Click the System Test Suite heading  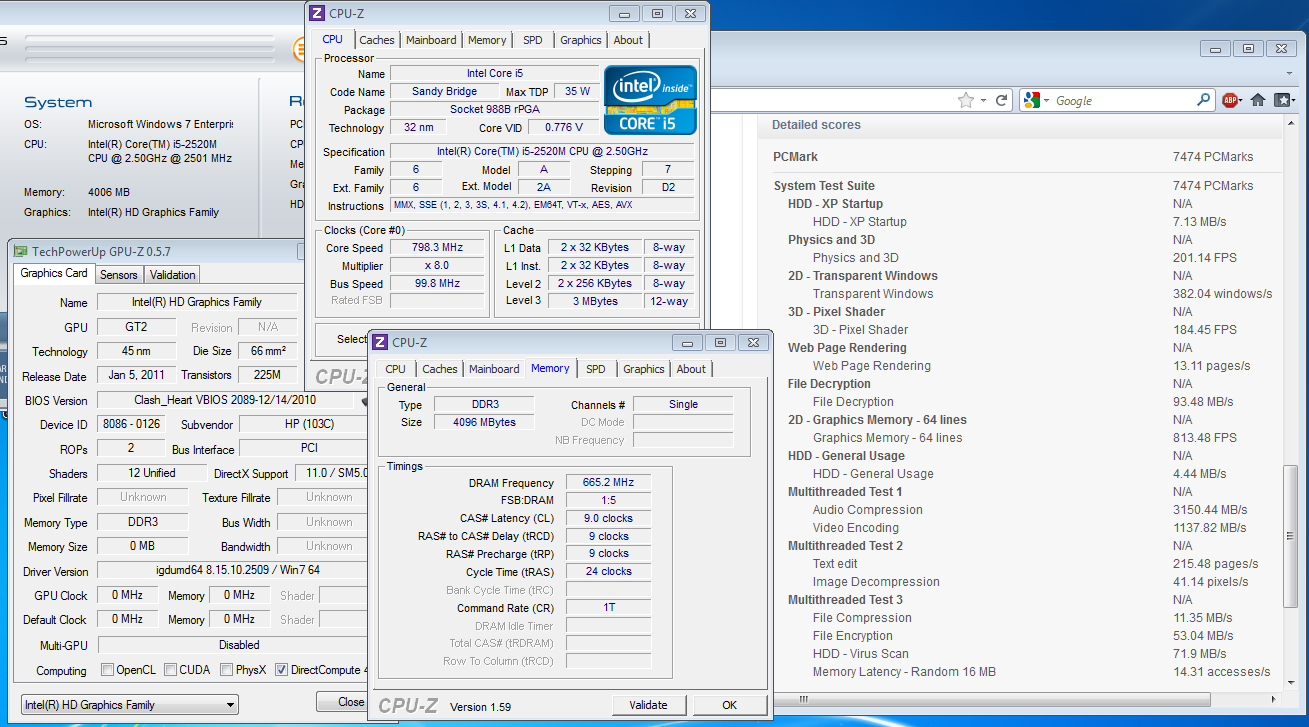pyautogui.click(x=824, y=186)
